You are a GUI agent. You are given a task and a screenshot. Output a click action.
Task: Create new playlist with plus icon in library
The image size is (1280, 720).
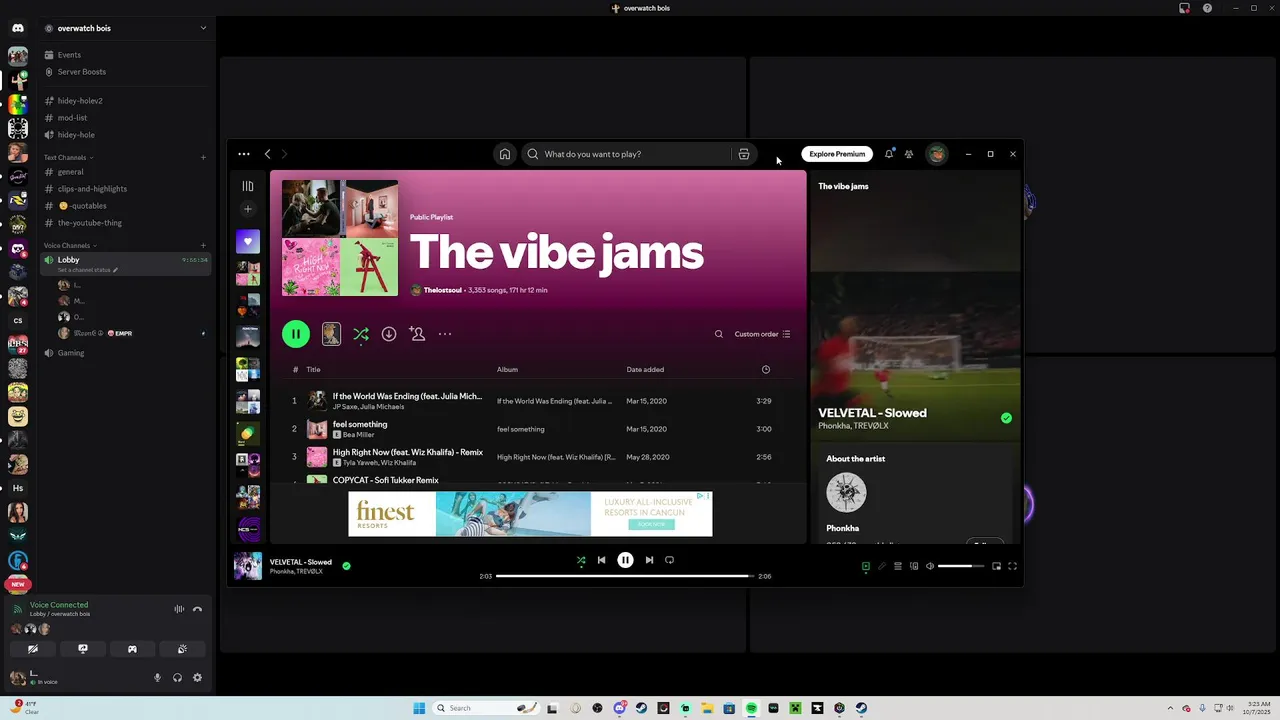[x=248, y=209]
